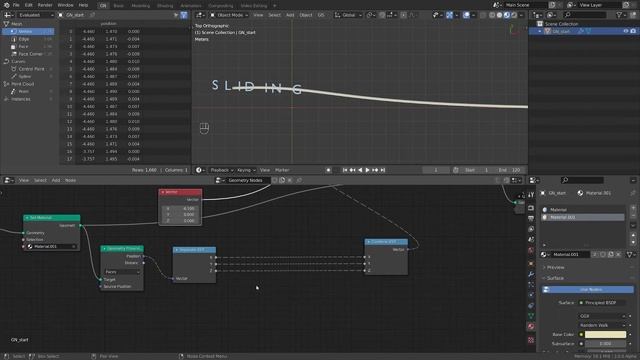640x360 pixels.
Task: Click the End frame field
Action: pos(509,170)
